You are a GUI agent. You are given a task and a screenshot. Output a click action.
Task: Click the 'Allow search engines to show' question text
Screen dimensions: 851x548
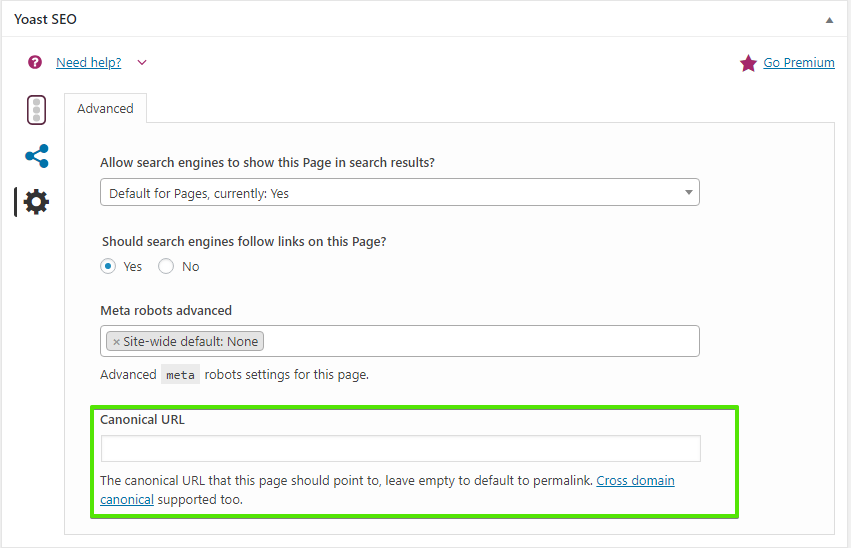268,163
